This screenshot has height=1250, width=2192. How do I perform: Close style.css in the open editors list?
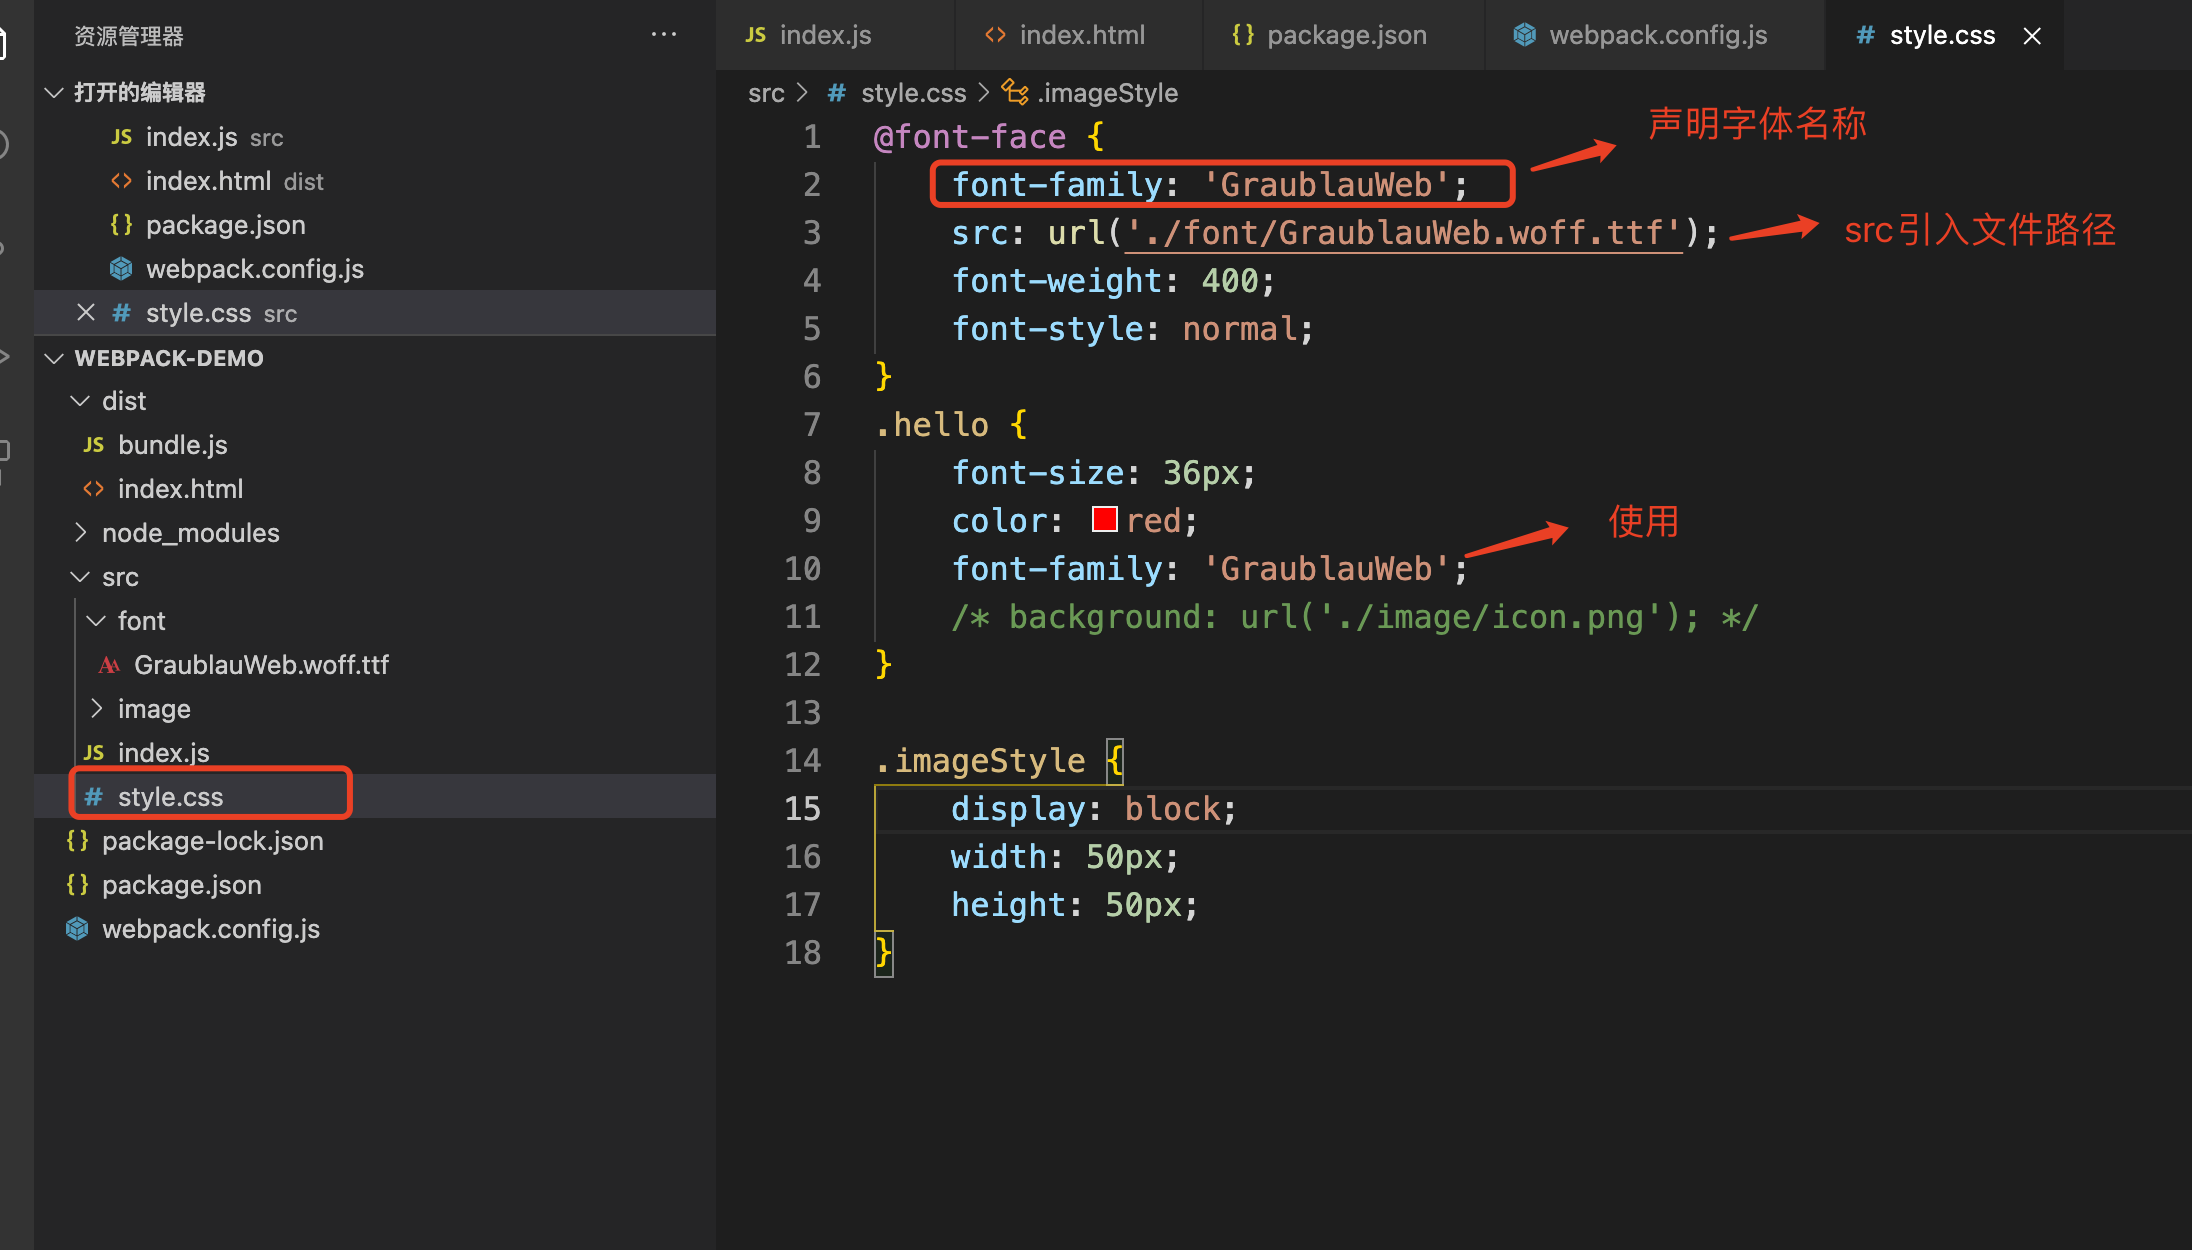[86, 313]
